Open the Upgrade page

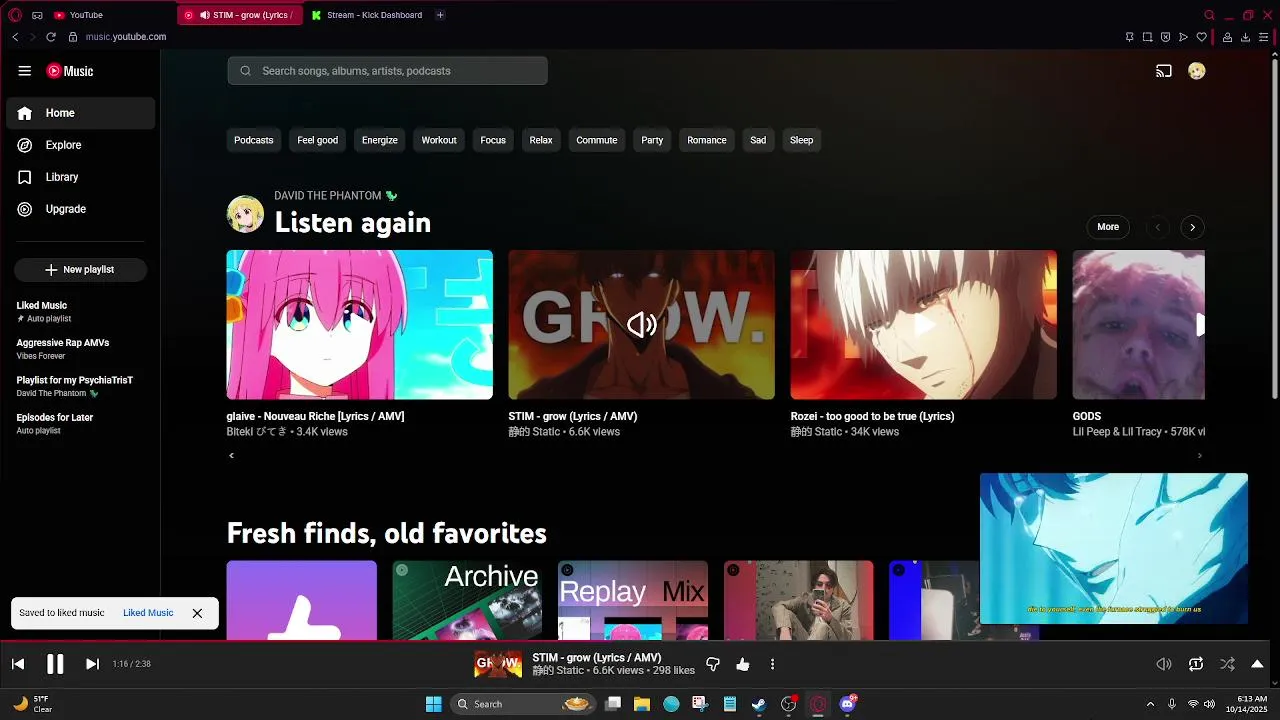[x=80, y=209]
